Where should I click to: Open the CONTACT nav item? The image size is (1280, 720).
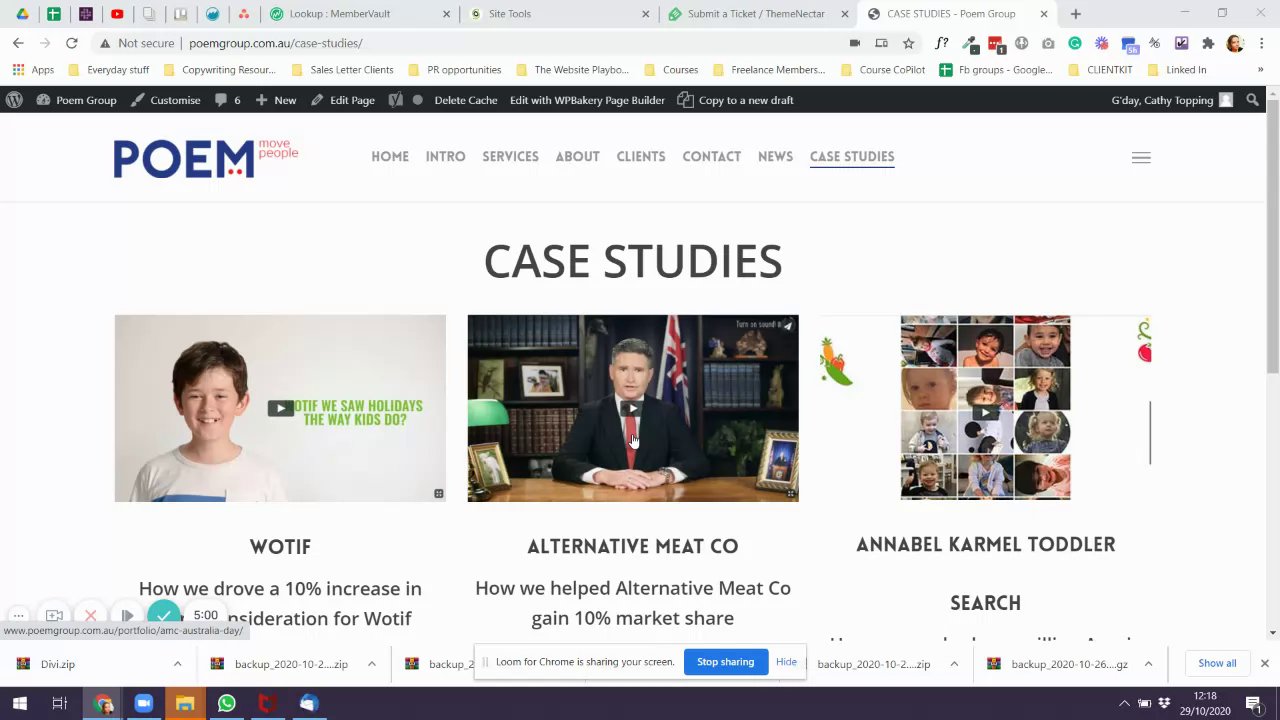(x=711, y=157)
